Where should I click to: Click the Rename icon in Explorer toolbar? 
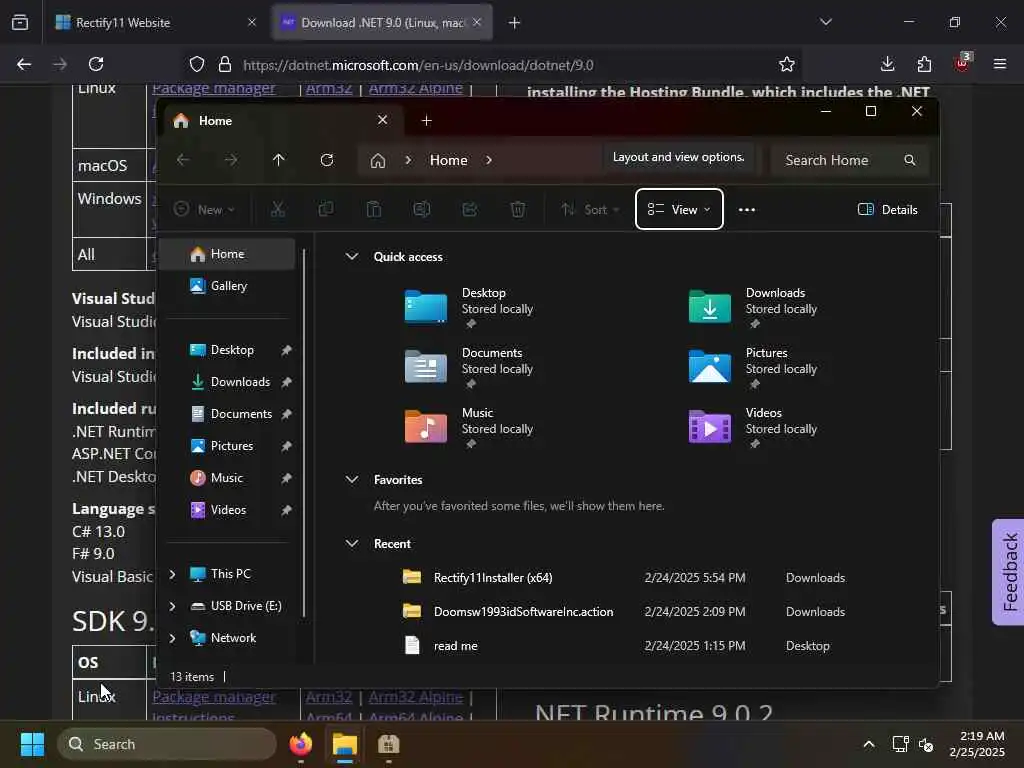pyautogui.click(x=421, y=209)
